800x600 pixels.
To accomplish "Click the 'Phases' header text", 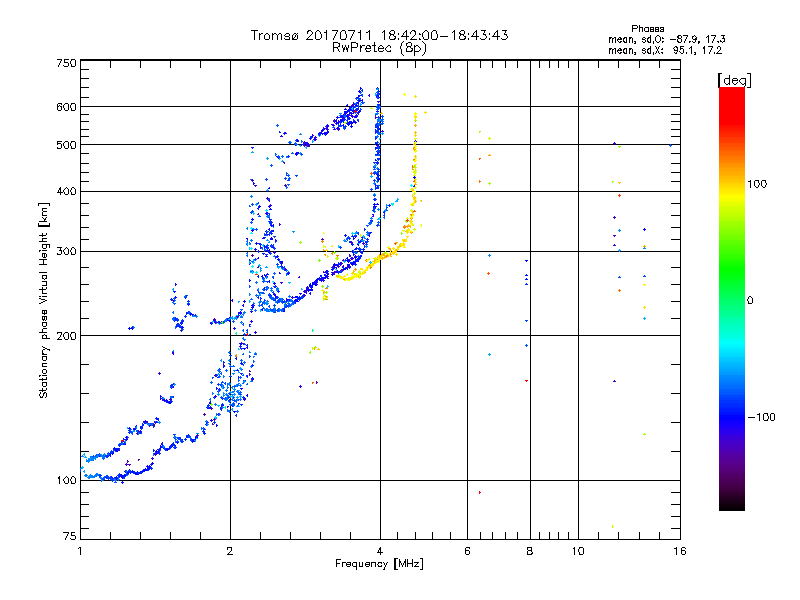I will 647,29.
